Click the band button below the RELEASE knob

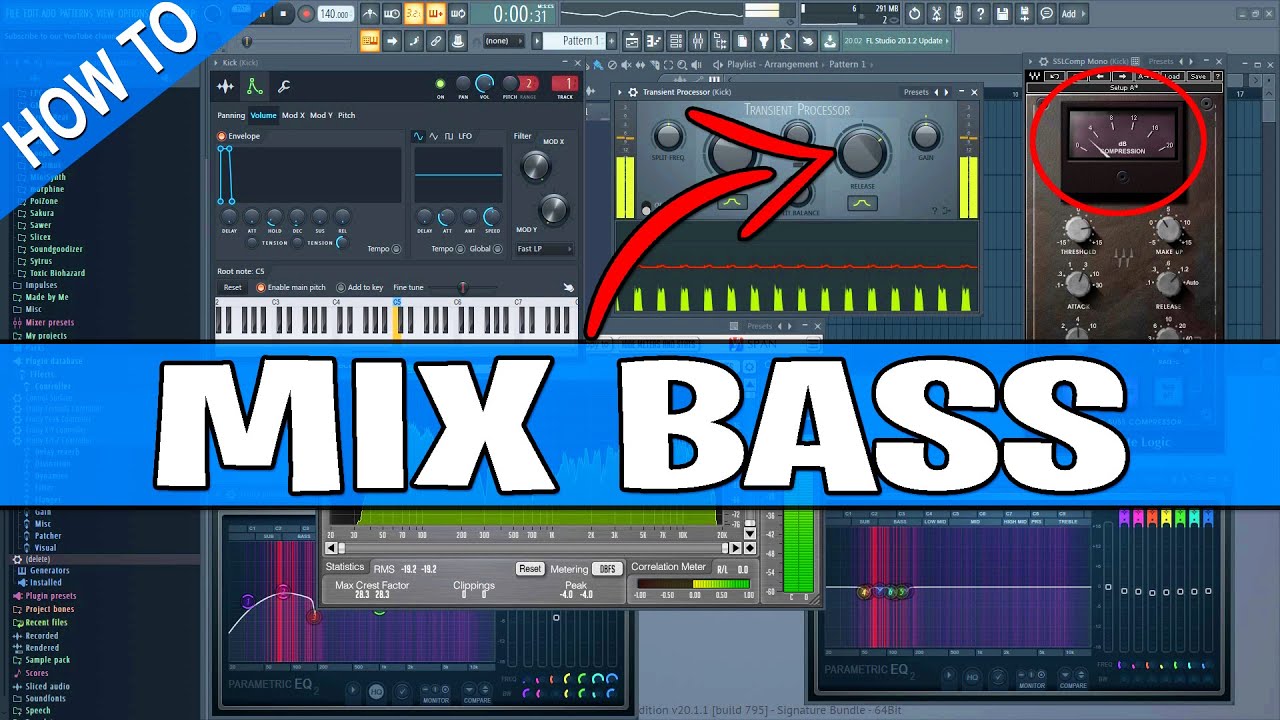coord(862,203)
